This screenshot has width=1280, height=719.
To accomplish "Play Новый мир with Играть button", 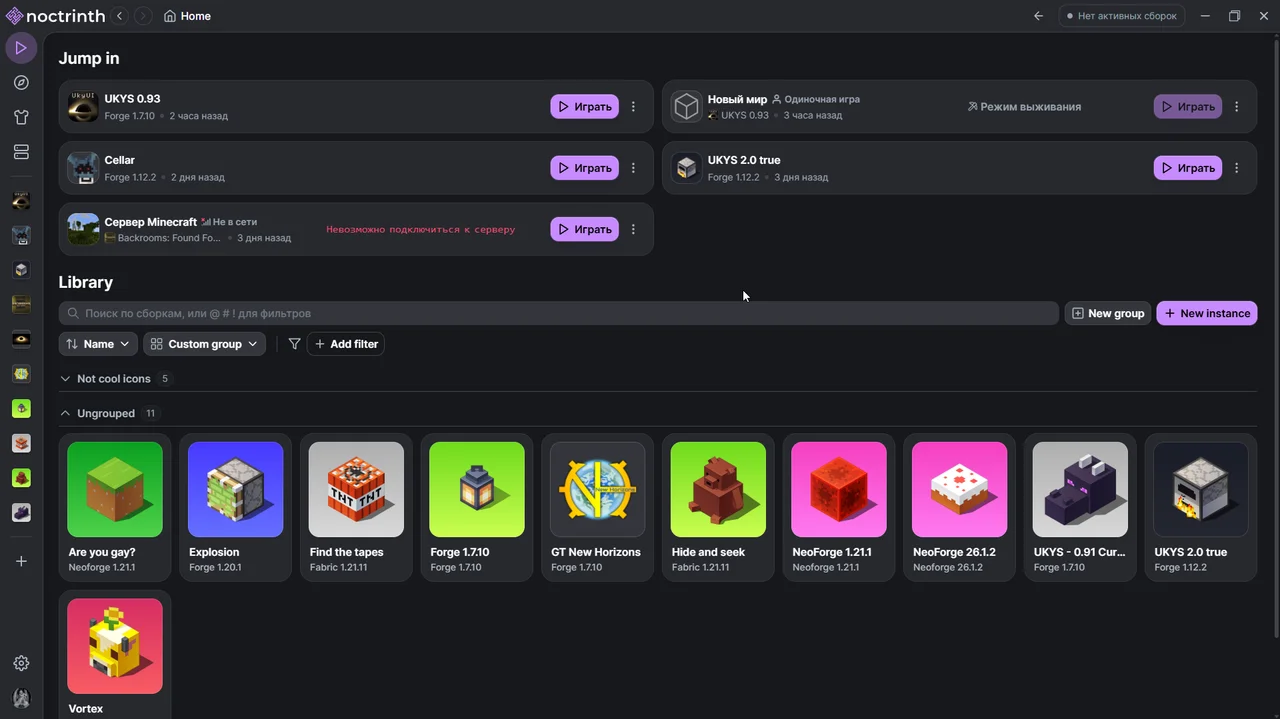I will [x=1188, y=107].
